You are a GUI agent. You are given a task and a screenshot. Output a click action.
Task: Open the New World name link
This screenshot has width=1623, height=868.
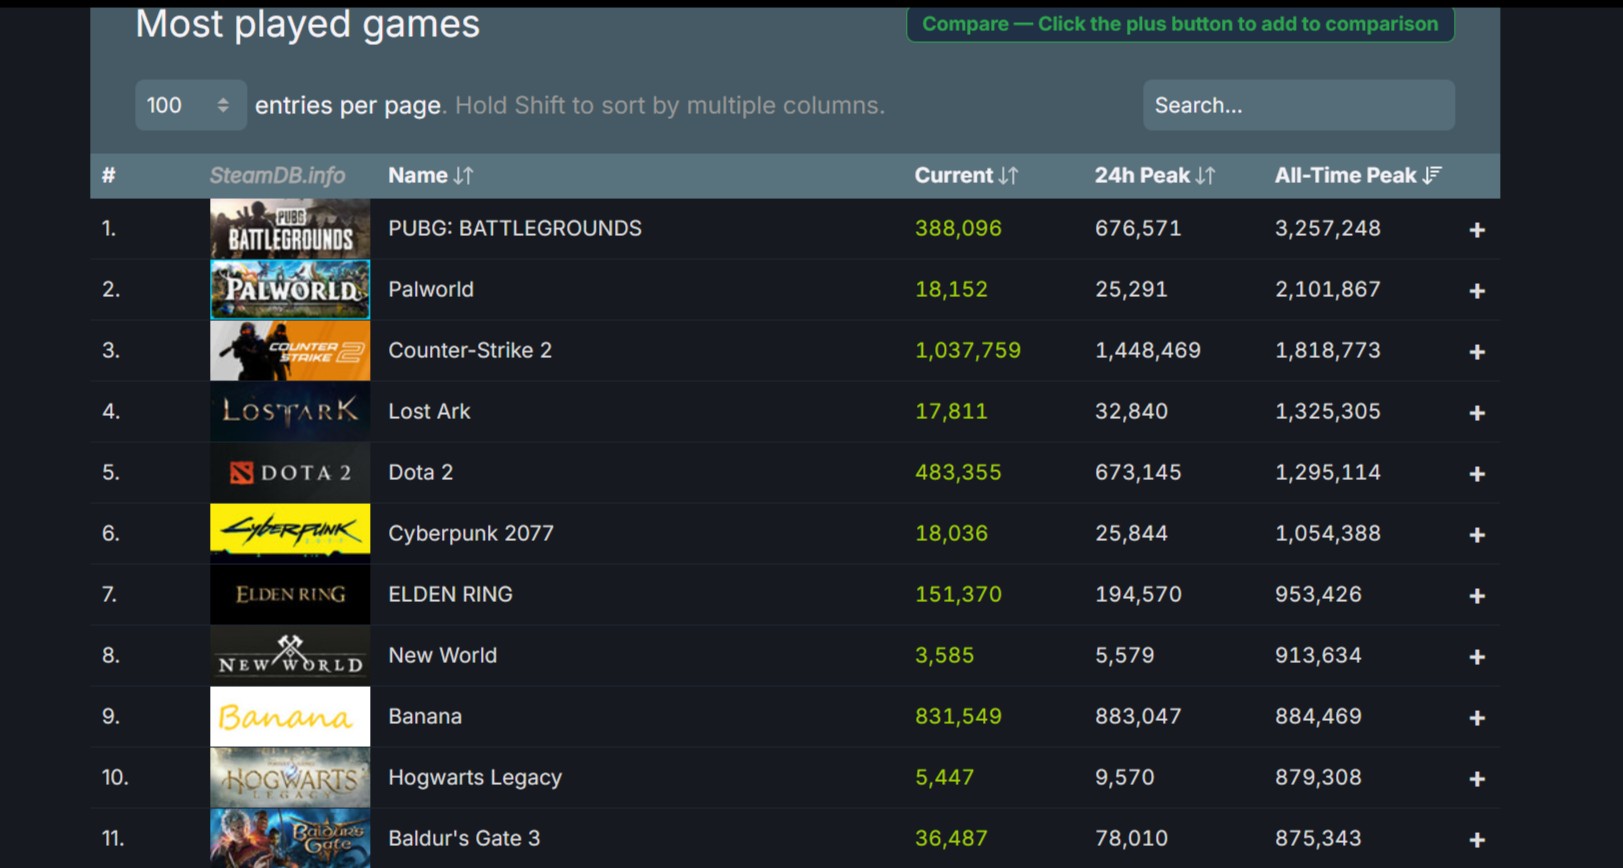click(x=442, y=656)
